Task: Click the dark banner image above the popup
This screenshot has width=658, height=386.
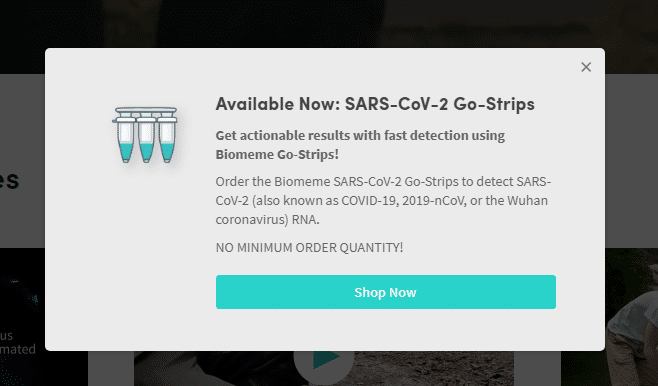Action: pos(329,23)
